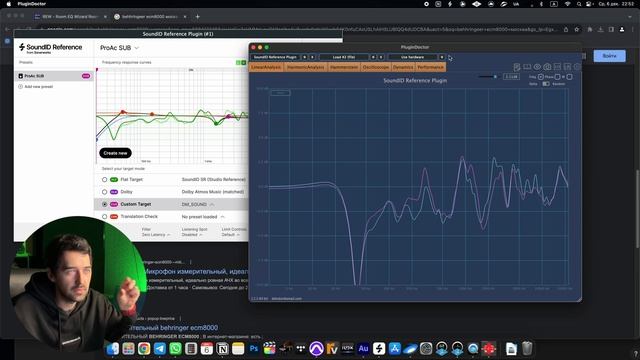This screenshot has height=360, width=640.
Task: Select the Flat Target radio button
Action: click(x=104, y=180)
